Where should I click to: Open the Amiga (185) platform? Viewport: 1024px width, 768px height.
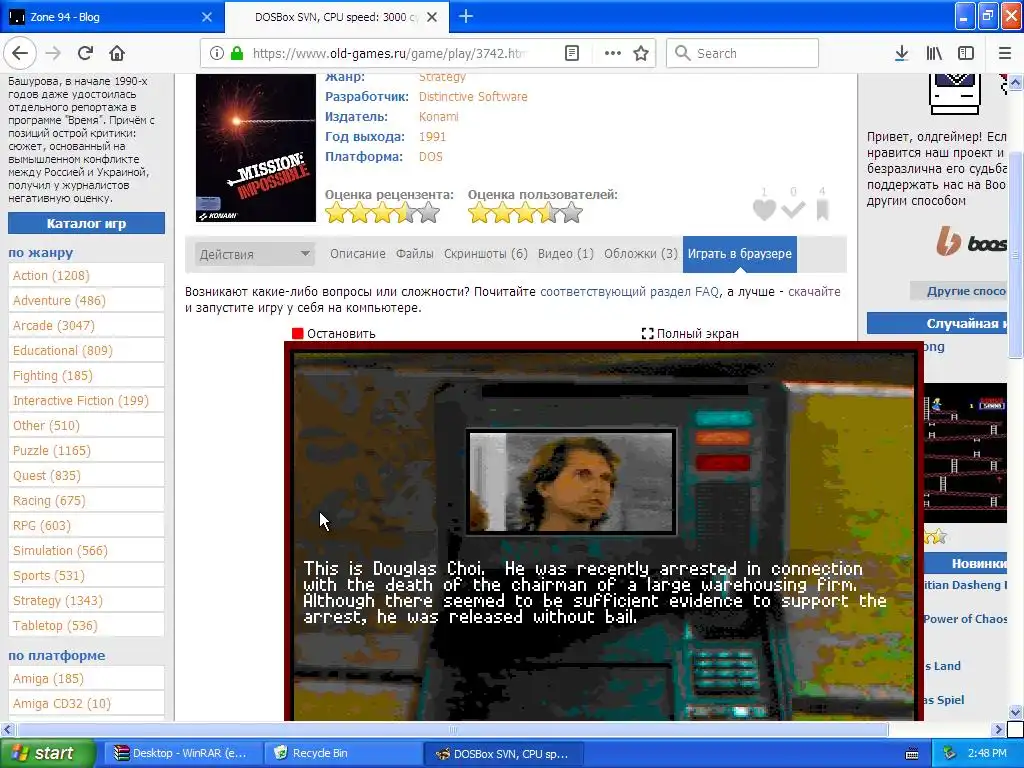(x=86, y=679)
